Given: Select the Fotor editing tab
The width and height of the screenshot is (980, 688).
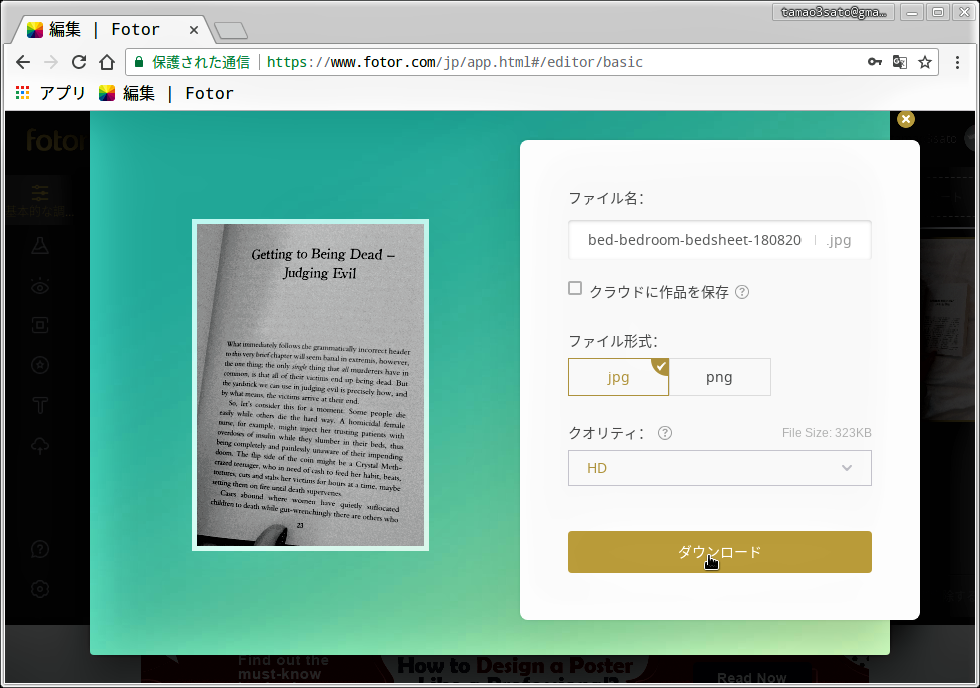Looking at the screenshot, I should click(112, 29).
